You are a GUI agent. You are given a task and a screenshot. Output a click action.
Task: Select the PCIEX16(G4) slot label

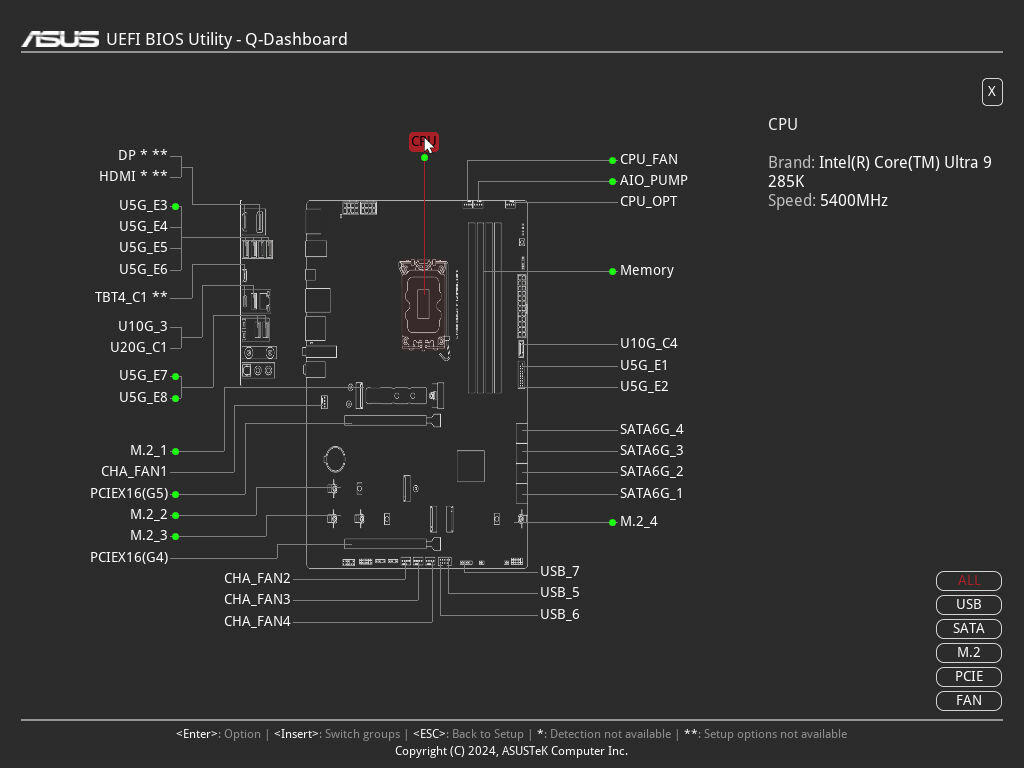point(129,557)
